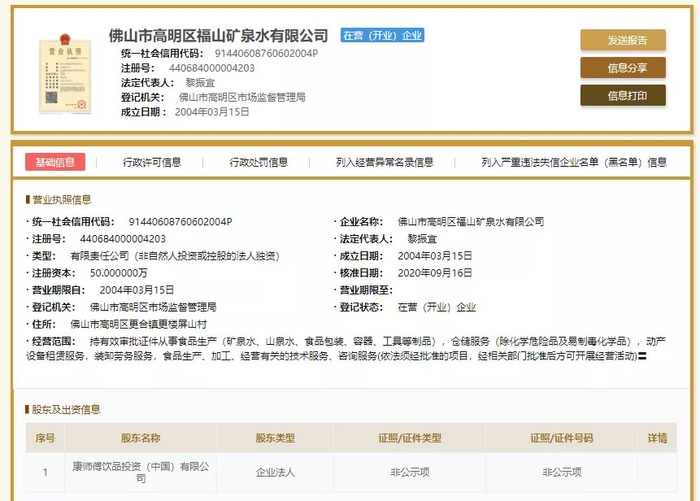Click 核准日期 value 2020年09月16日
Screen dimensions: 700x501
pos(435,273)
